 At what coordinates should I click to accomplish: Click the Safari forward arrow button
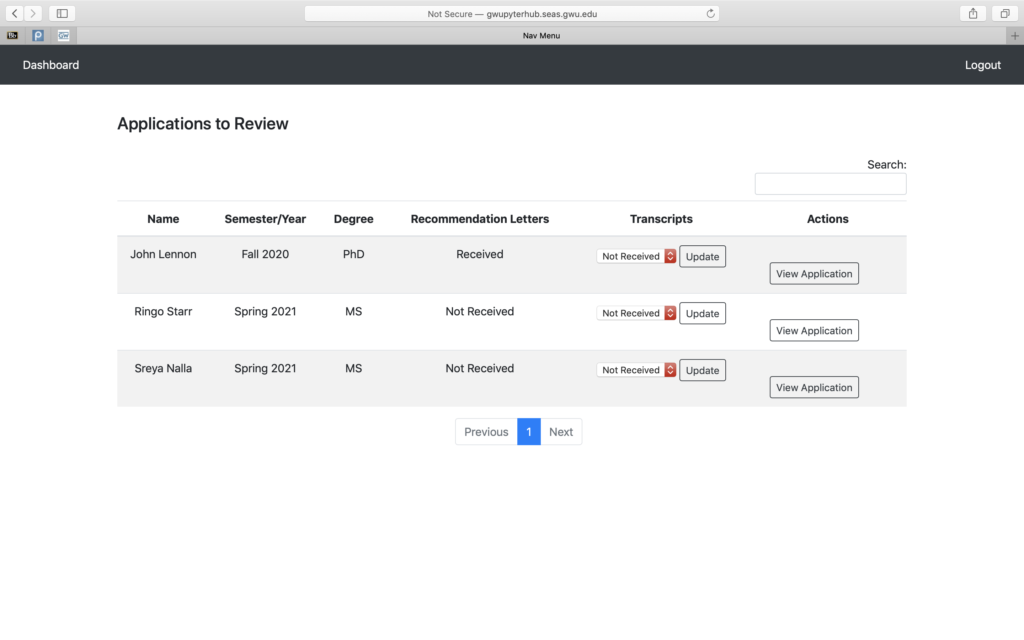33,13
